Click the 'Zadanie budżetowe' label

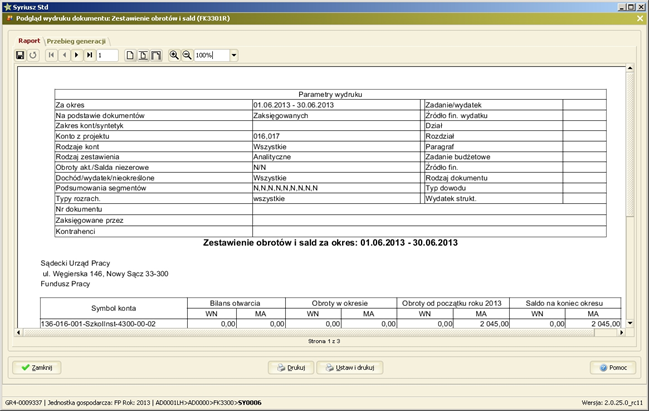457,157
